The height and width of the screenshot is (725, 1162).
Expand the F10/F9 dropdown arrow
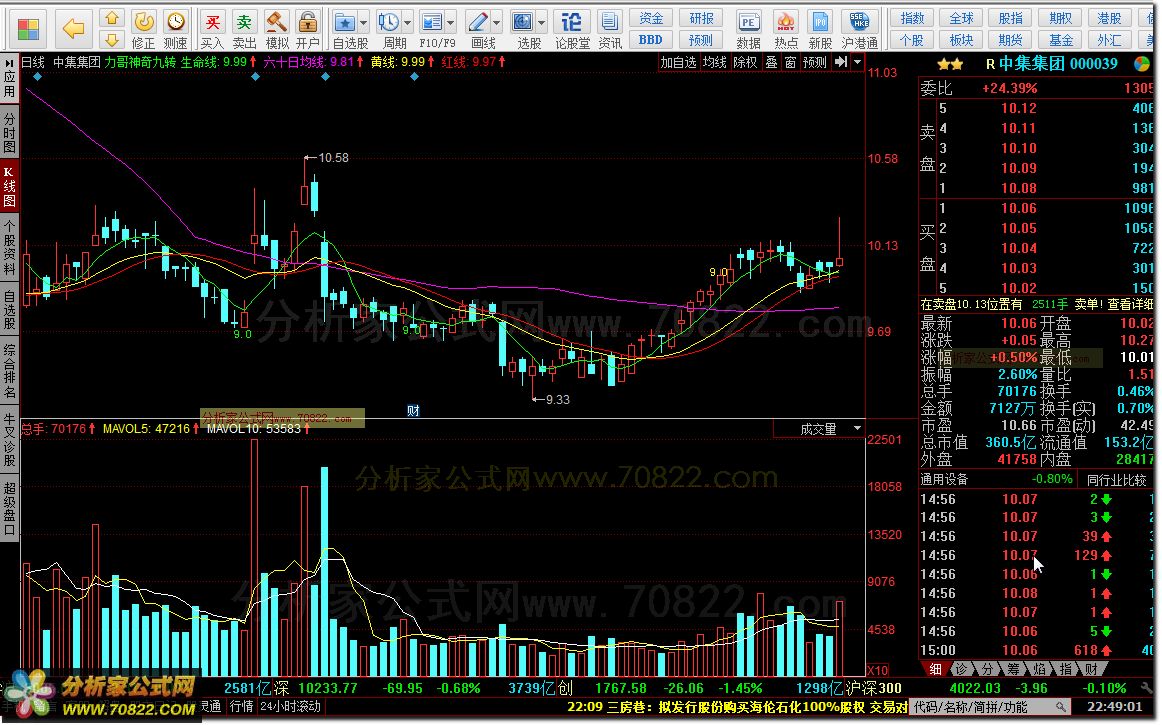[x=451, y=22]
